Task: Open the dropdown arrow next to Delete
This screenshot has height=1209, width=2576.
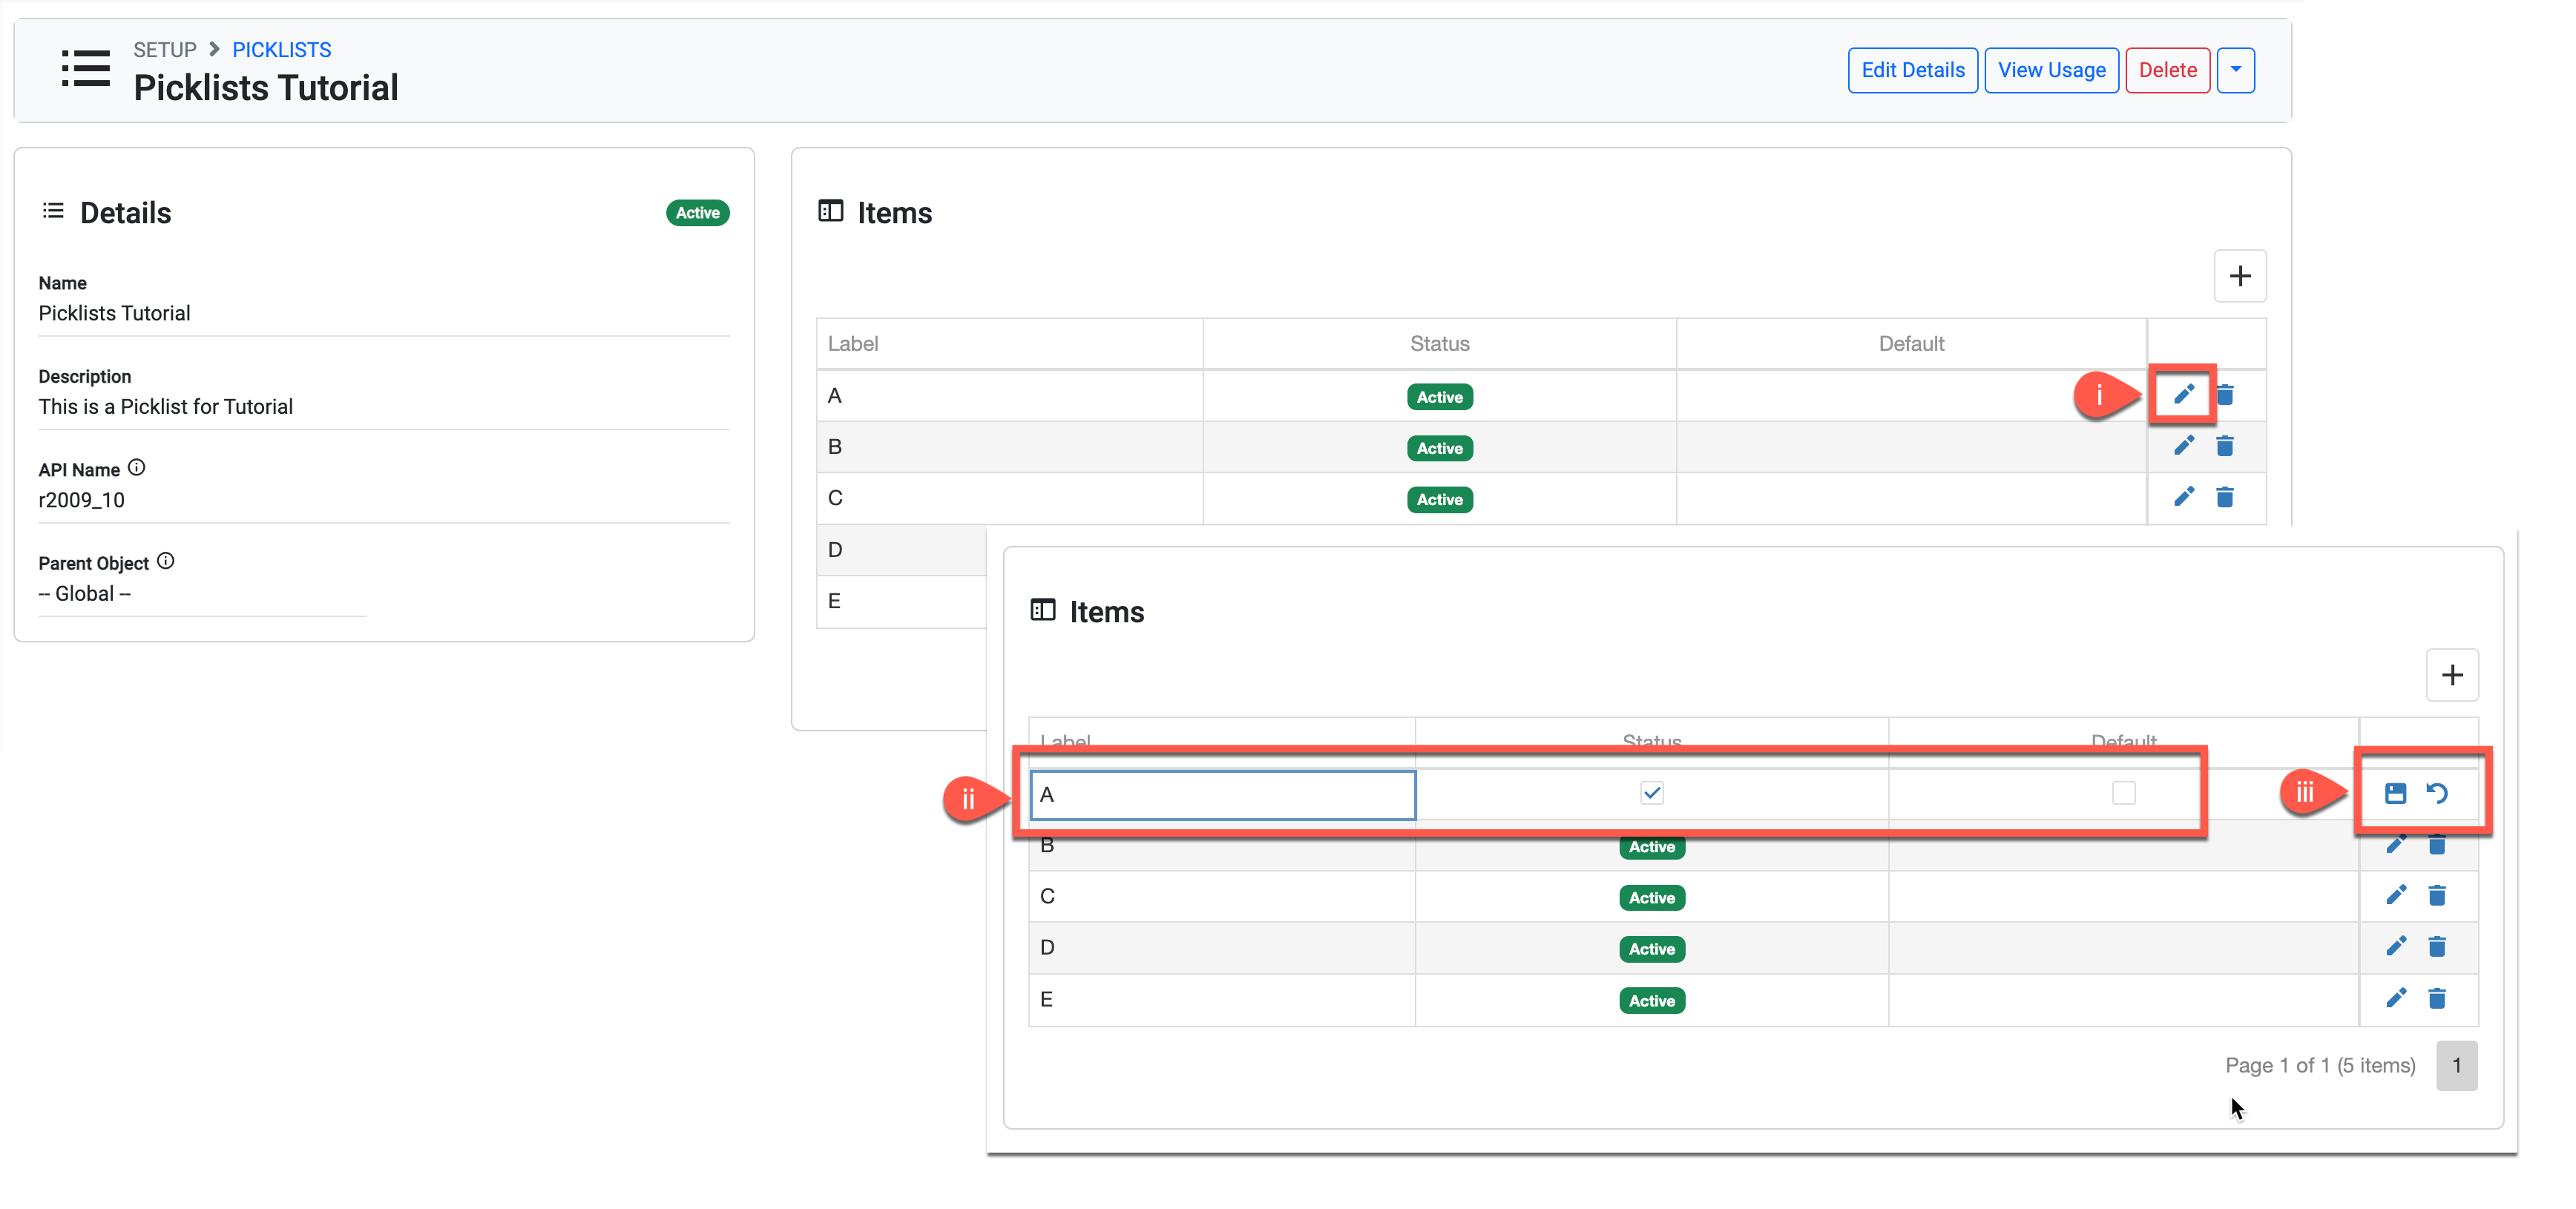Action: 2235,70
